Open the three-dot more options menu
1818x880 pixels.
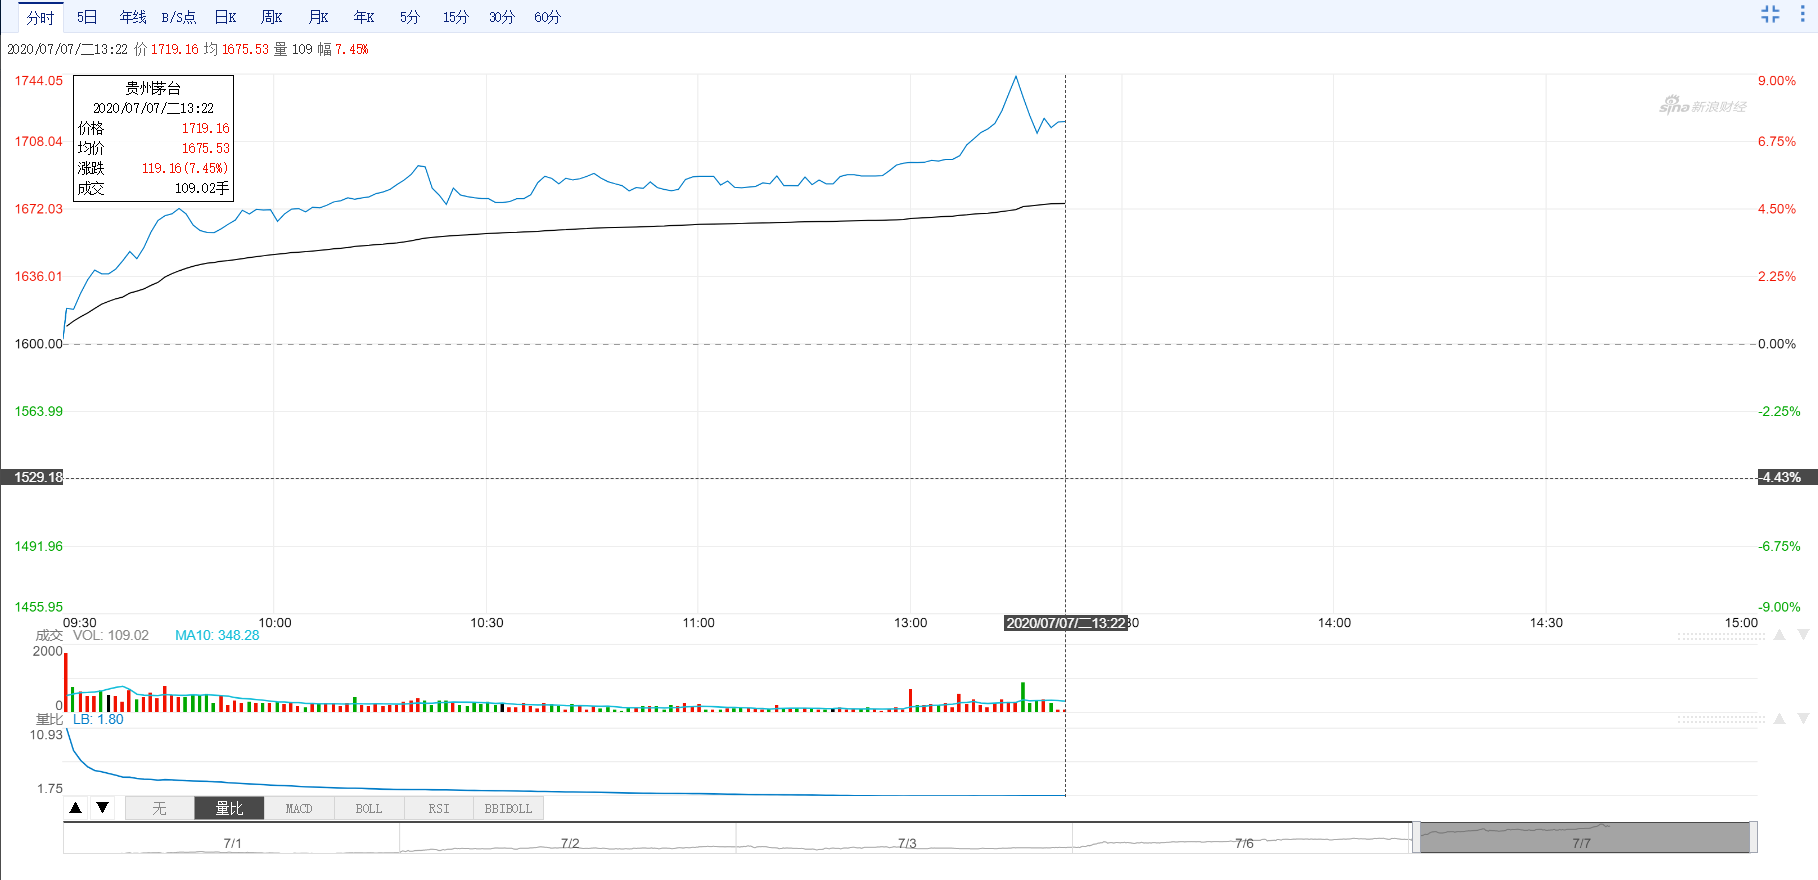pyautogui.click(x=1803, y=14)
